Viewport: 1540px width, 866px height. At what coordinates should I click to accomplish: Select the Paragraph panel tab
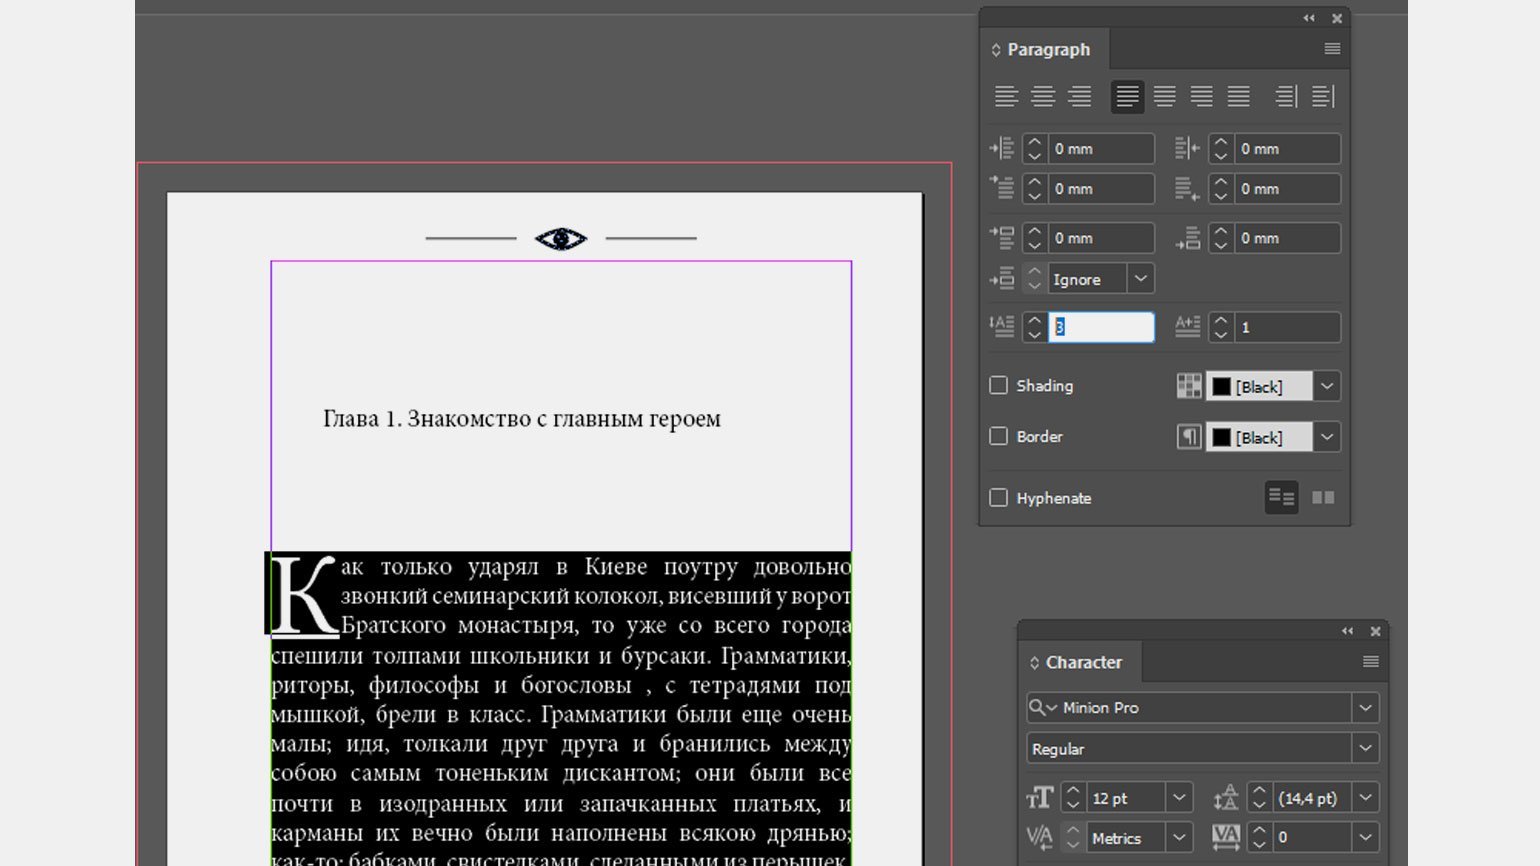click(x=1047, y=50)
